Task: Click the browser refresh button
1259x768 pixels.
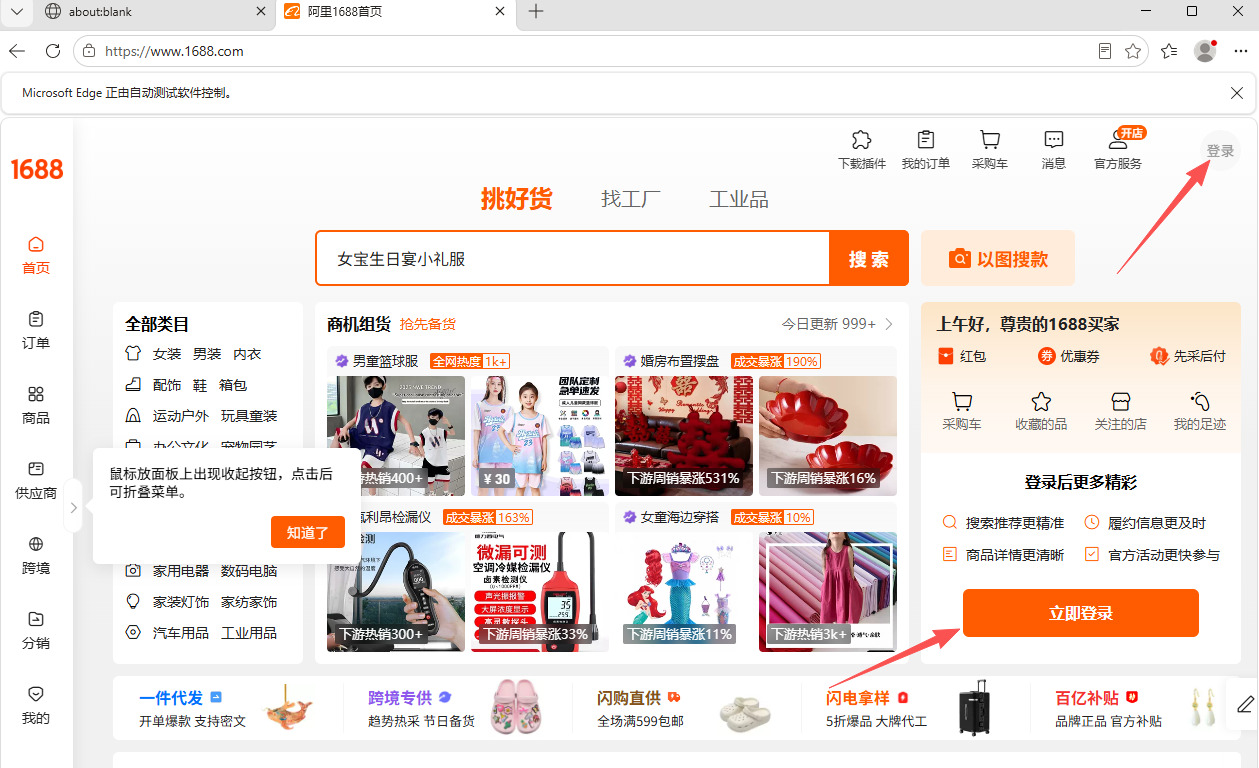Action: click(x=53, y=51)
